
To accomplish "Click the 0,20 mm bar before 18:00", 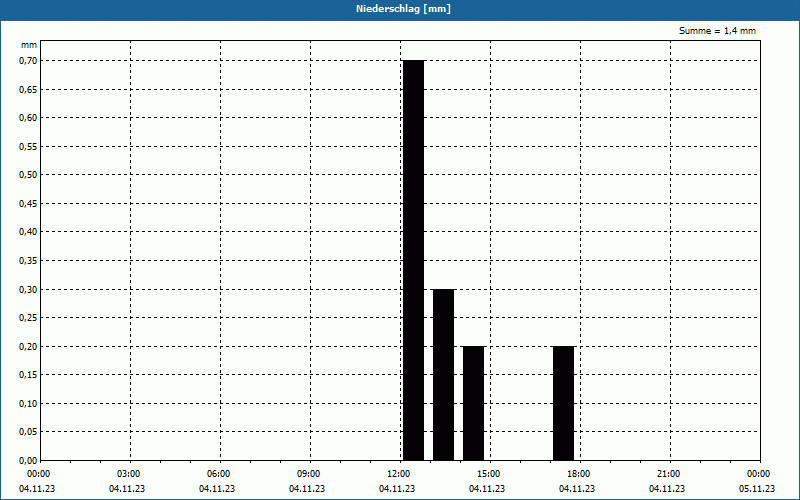I will pos(564,403).
